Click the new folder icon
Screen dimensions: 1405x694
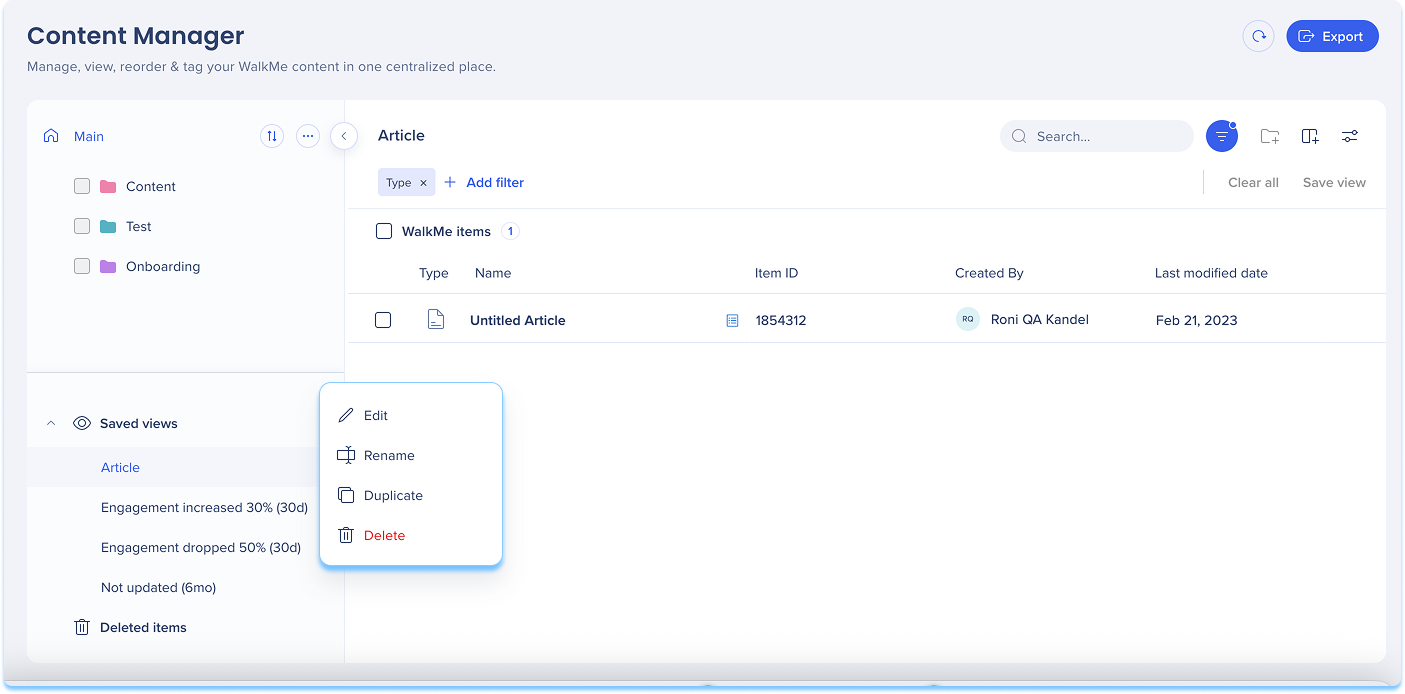(1270, 136)
